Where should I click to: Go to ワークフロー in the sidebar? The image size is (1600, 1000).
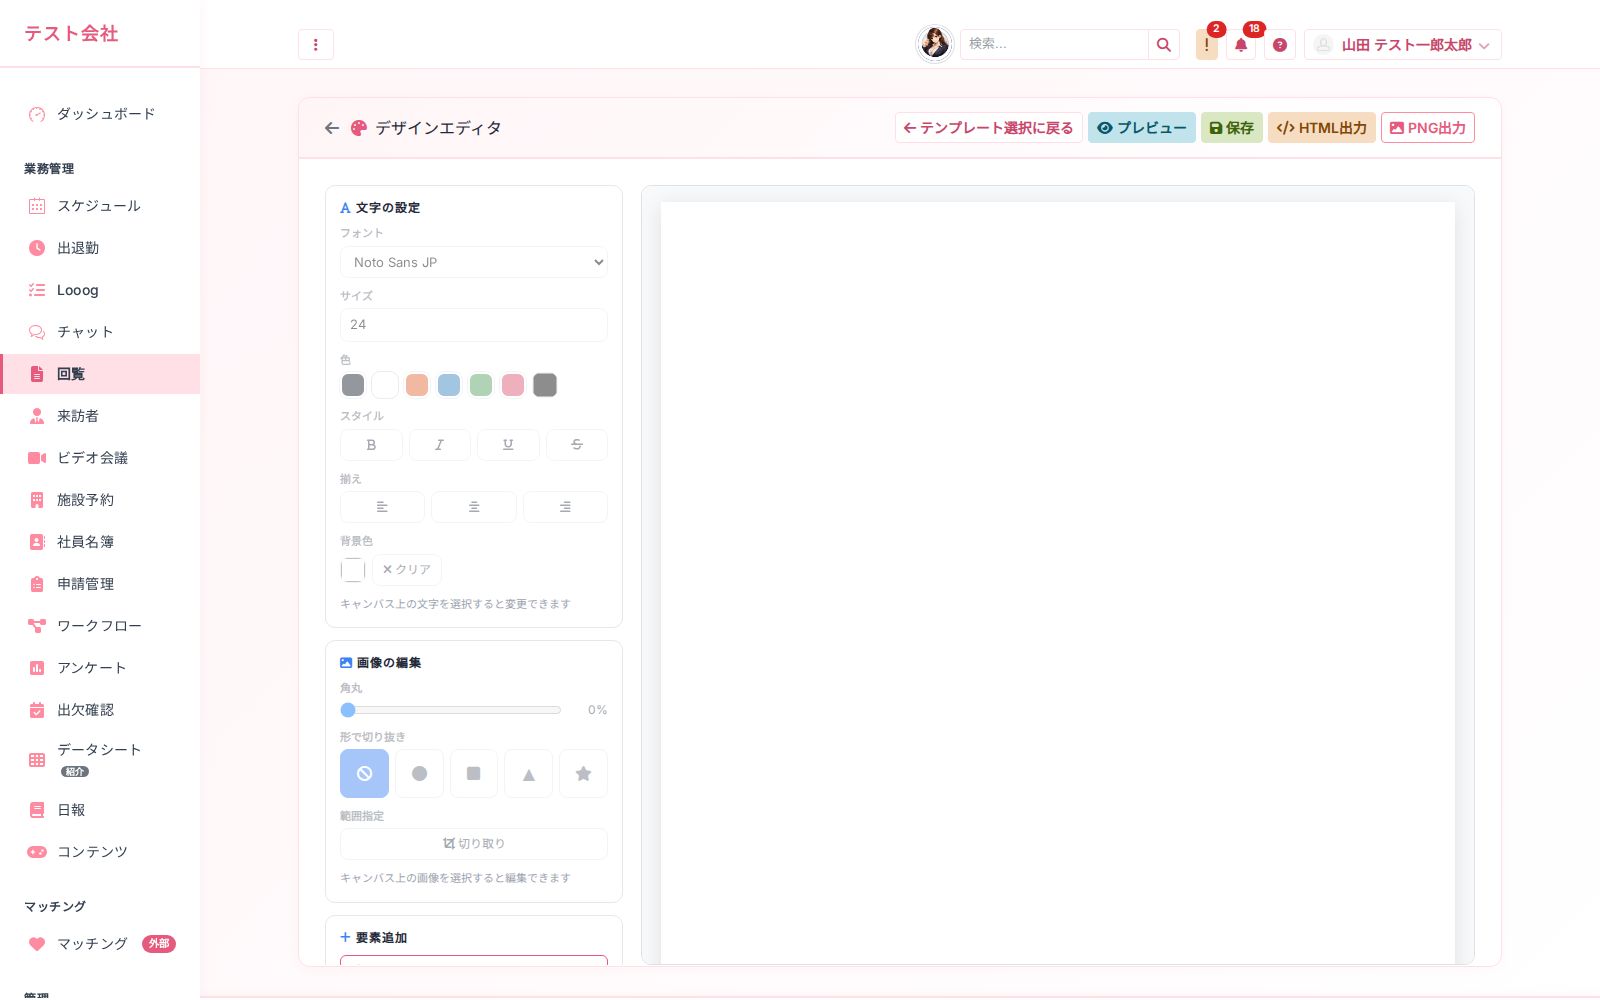click(100, 626)
